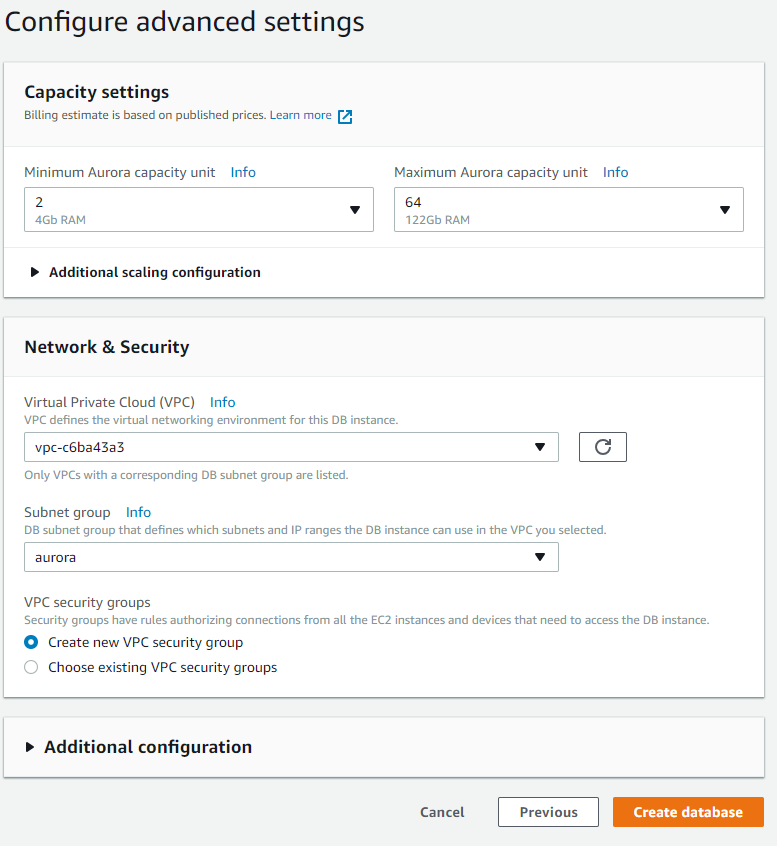Open Maximum Aurora capacity unit dropdown showing 64

pyautogui.click(x=569, y=210)
